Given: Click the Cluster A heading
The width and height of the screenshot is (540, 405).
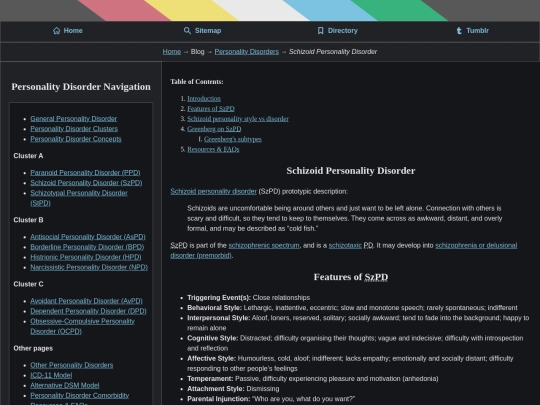Looking at the screenshot, I should pos(28,156).
